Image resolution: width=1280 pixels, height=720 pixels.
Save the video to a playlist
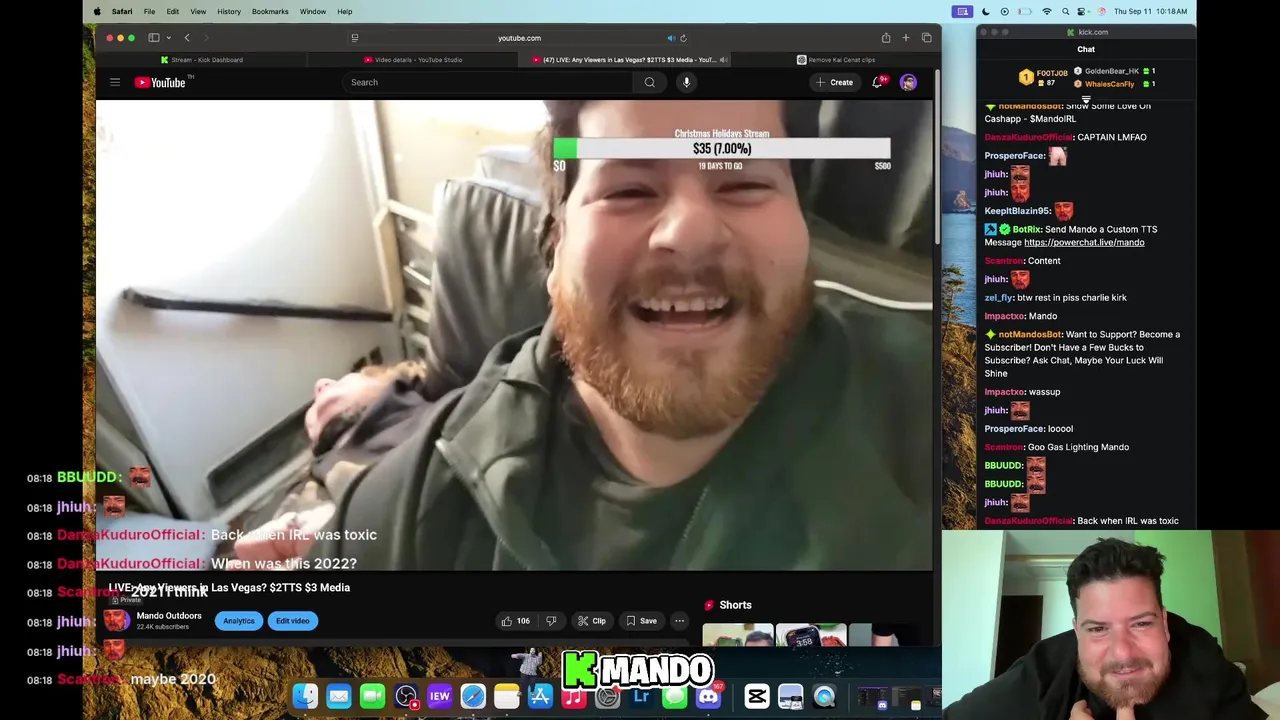[x=641, y=621]
